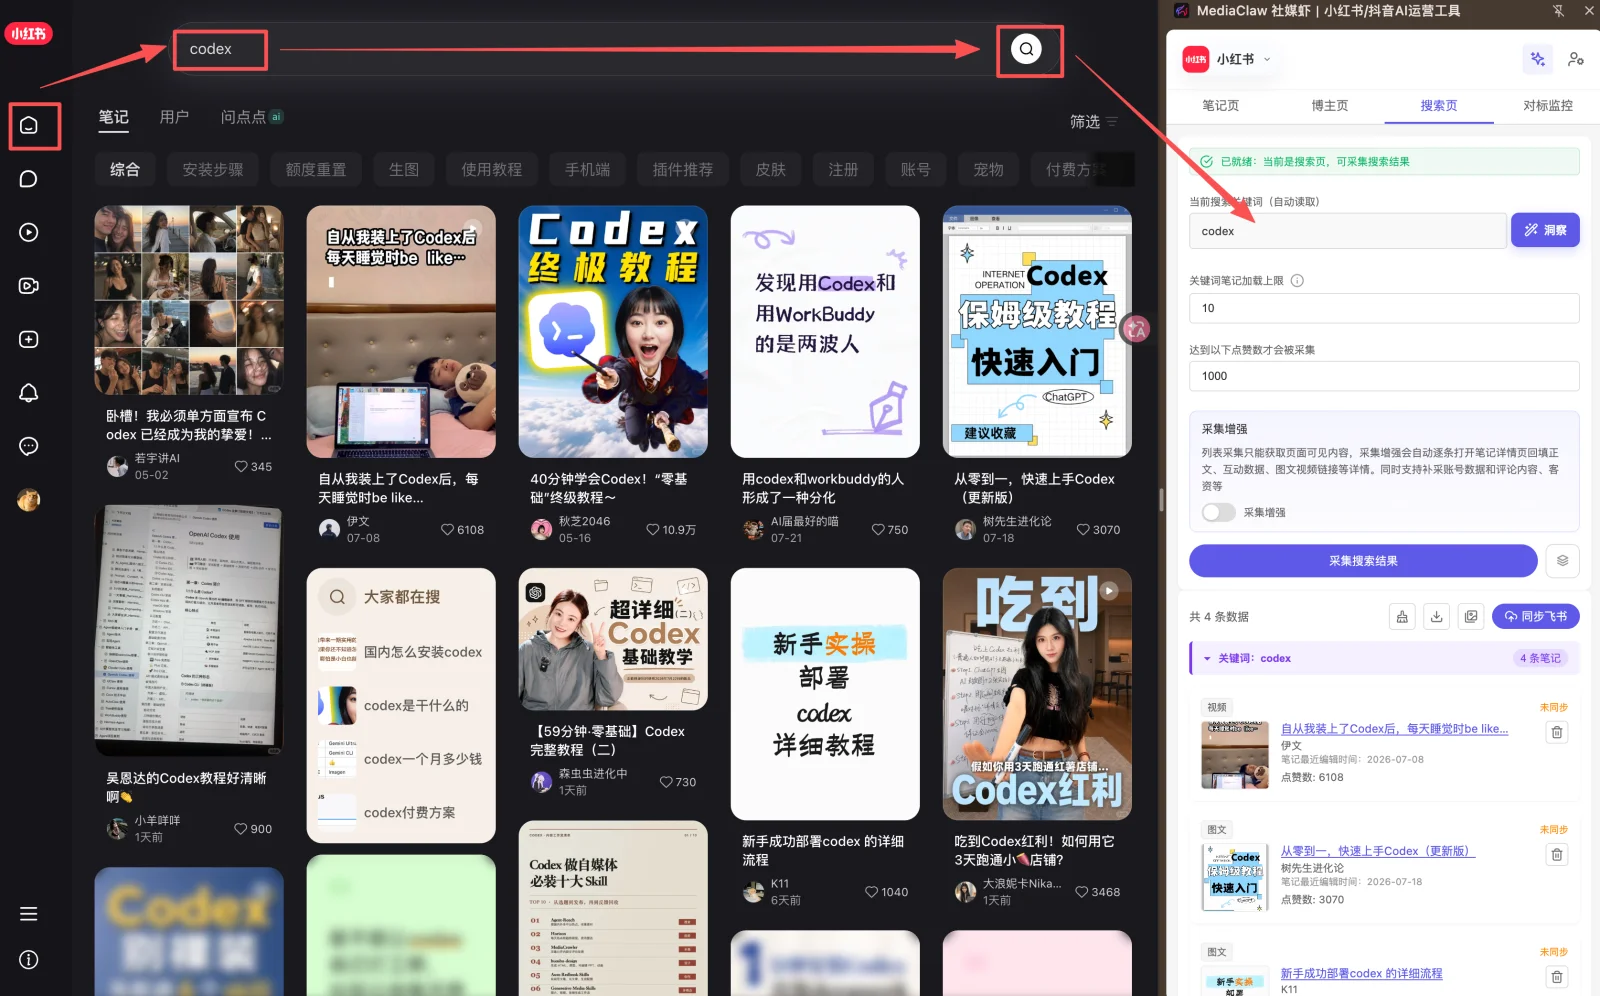
Task: Click the plus publish icon in left sidebar
Action: tap(29, 340)
